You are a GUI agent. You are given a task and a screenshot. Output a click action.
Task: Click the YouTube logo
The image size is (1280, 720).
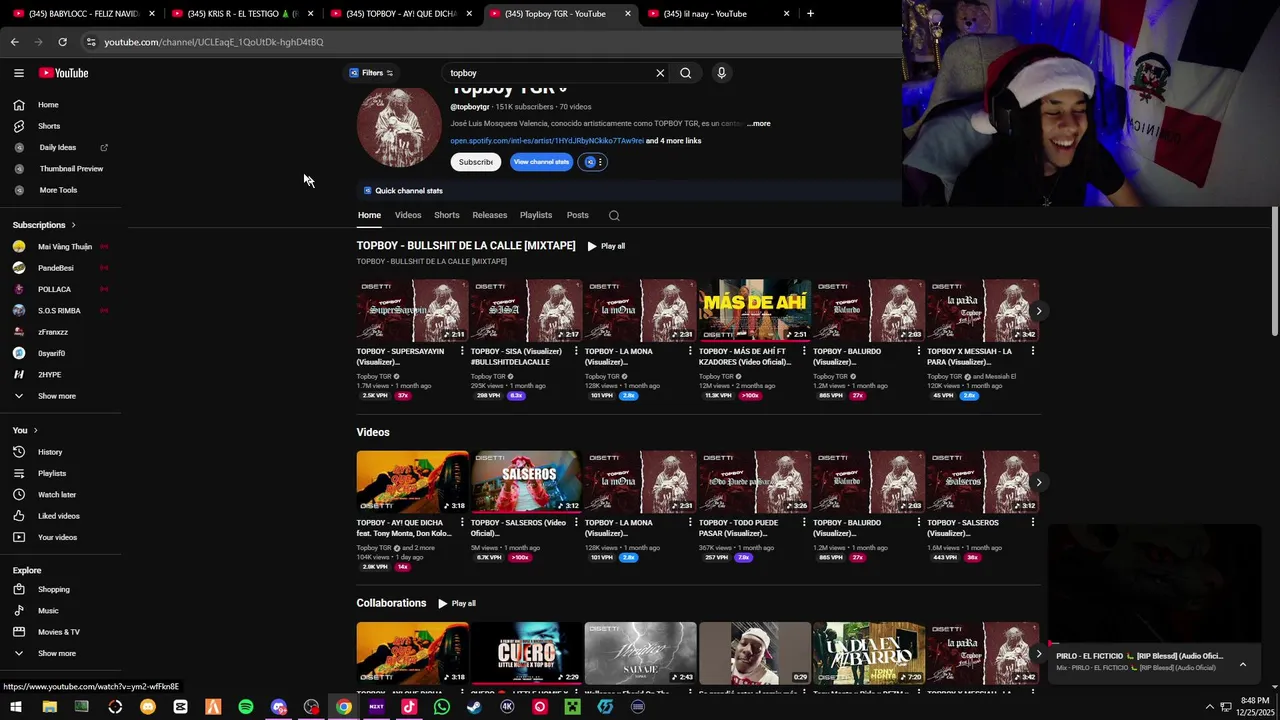coord(64,73)
